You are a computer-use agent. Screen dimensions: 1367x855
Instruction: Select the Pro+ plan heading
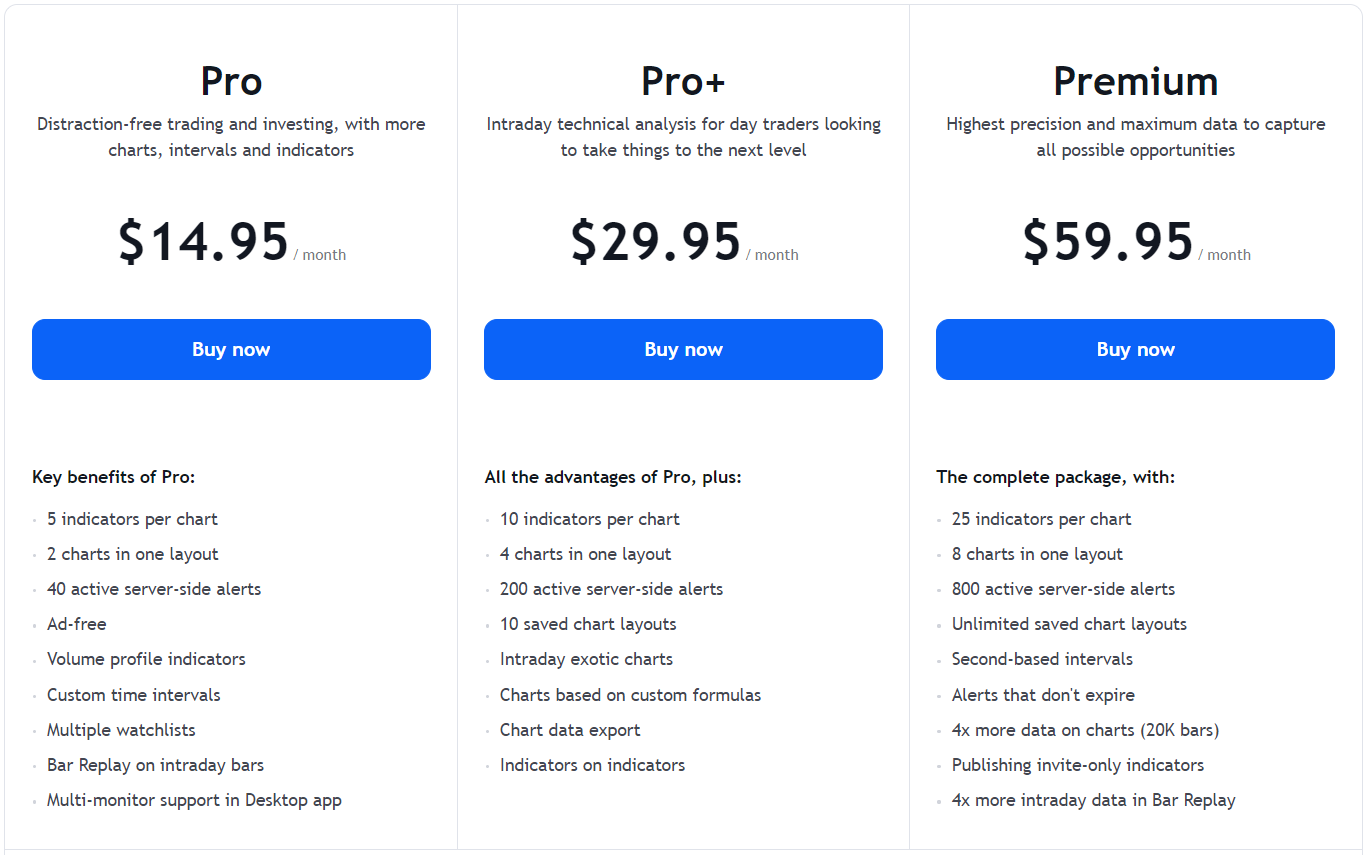click(683, 81)
